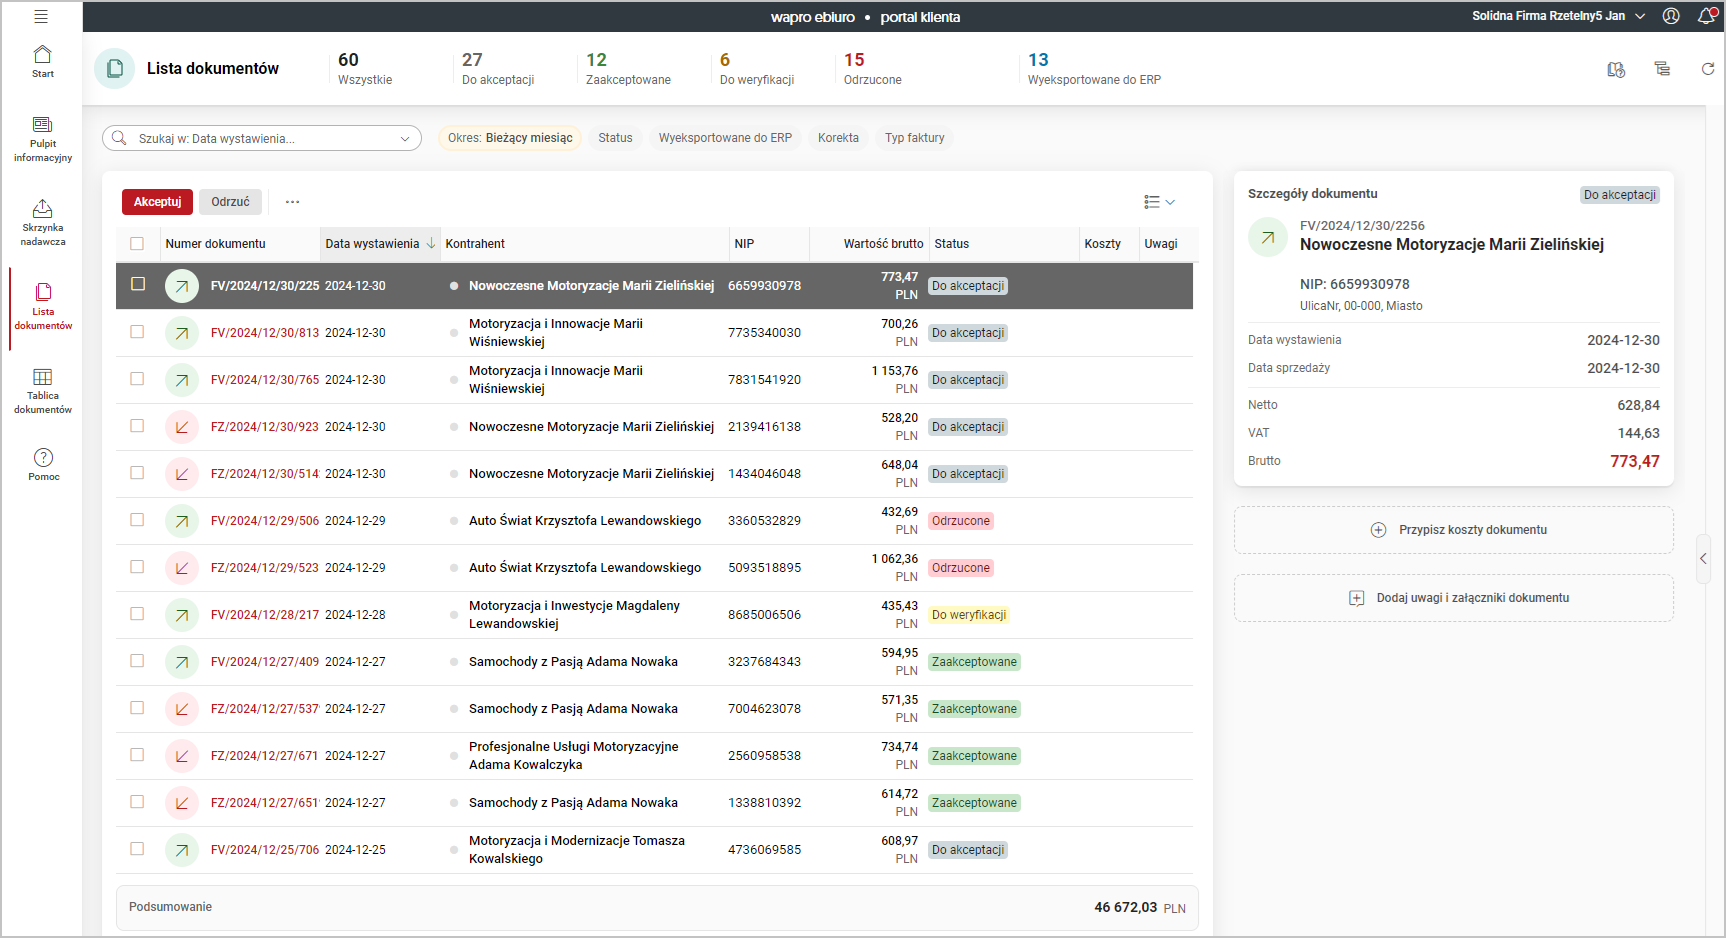
Task: Filter by 15 Odrzucone
Action: point(873,69)
